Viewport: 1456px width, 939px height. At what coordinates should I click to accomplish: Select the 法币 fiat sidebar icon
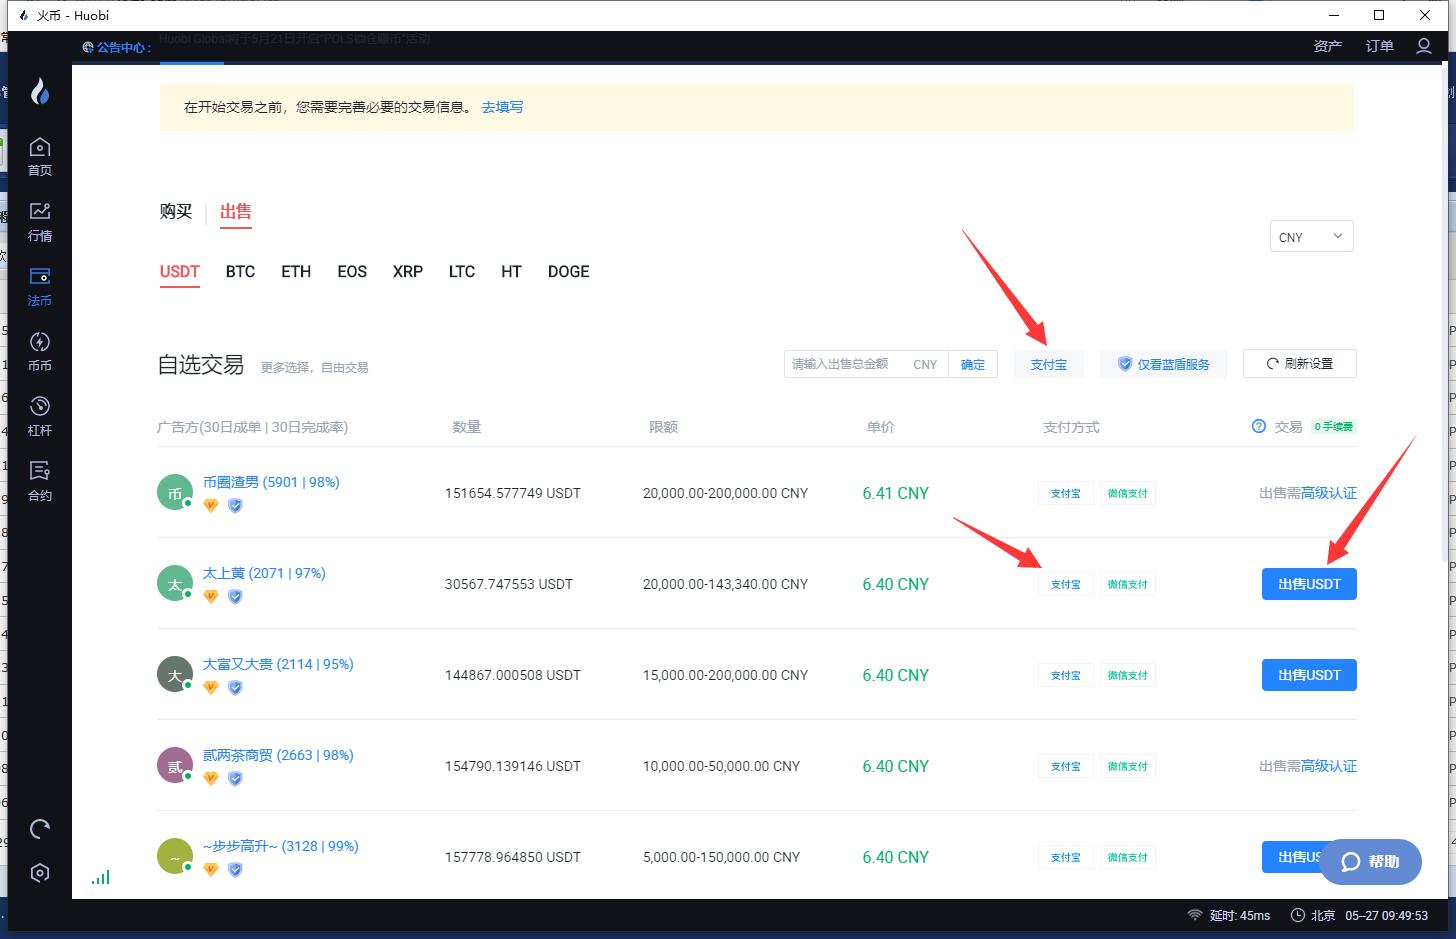click(x=39, y=286)
